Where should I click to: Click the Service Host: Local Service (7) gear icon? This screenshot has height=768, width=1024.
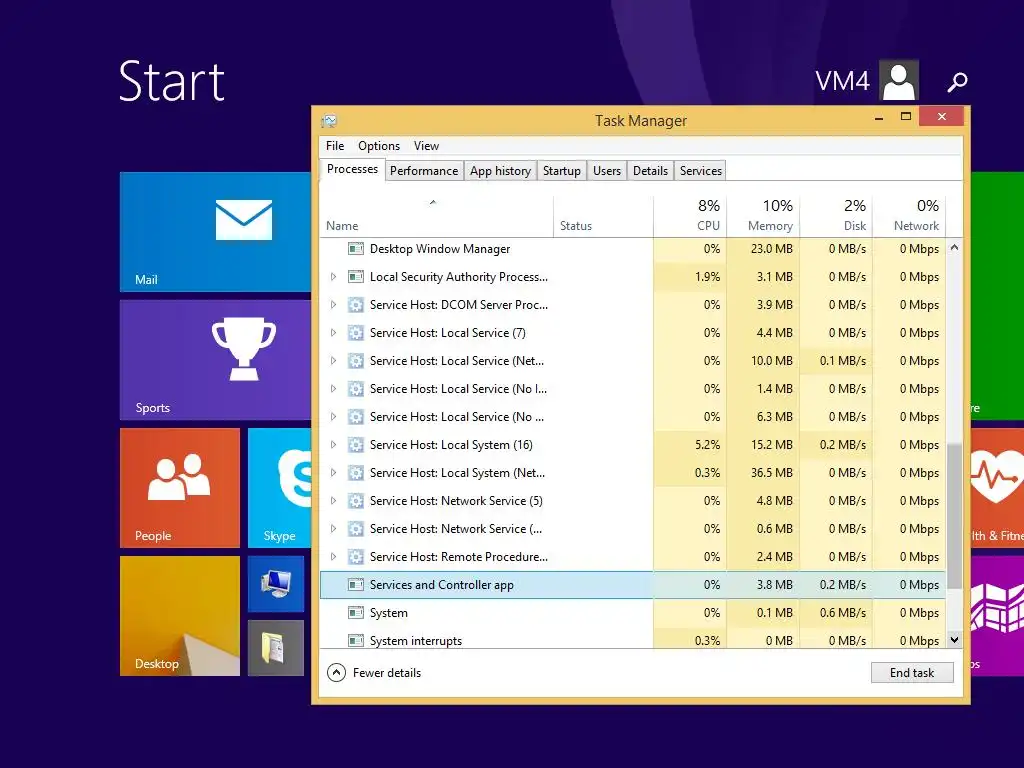[x=355, y=333]
